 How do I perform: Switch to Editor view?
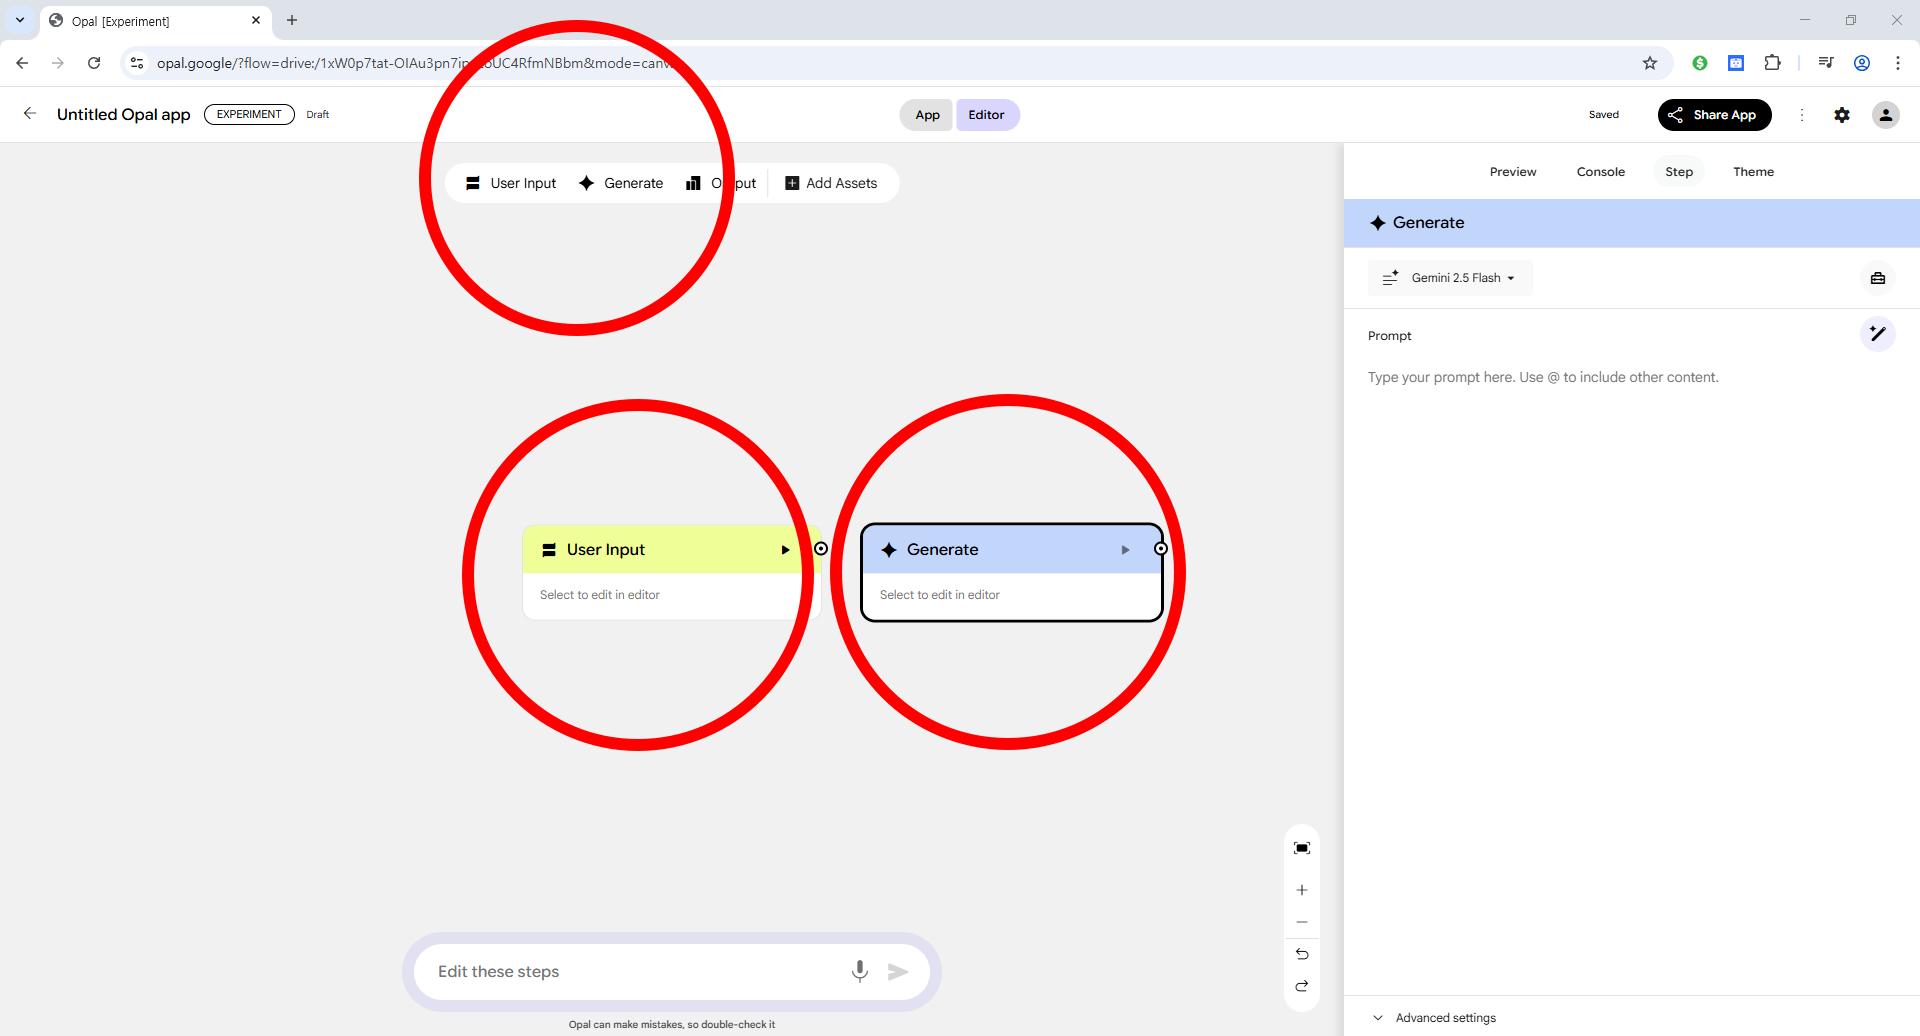point(987,115)
